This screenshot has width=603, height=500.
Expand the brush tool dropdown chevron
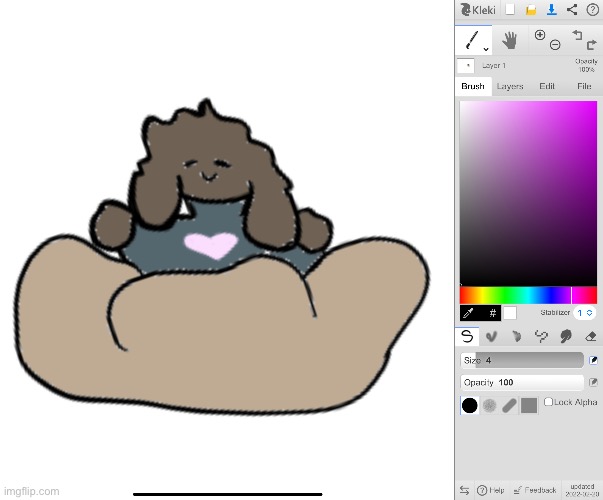pyautogui.click(x=486, y=49)
